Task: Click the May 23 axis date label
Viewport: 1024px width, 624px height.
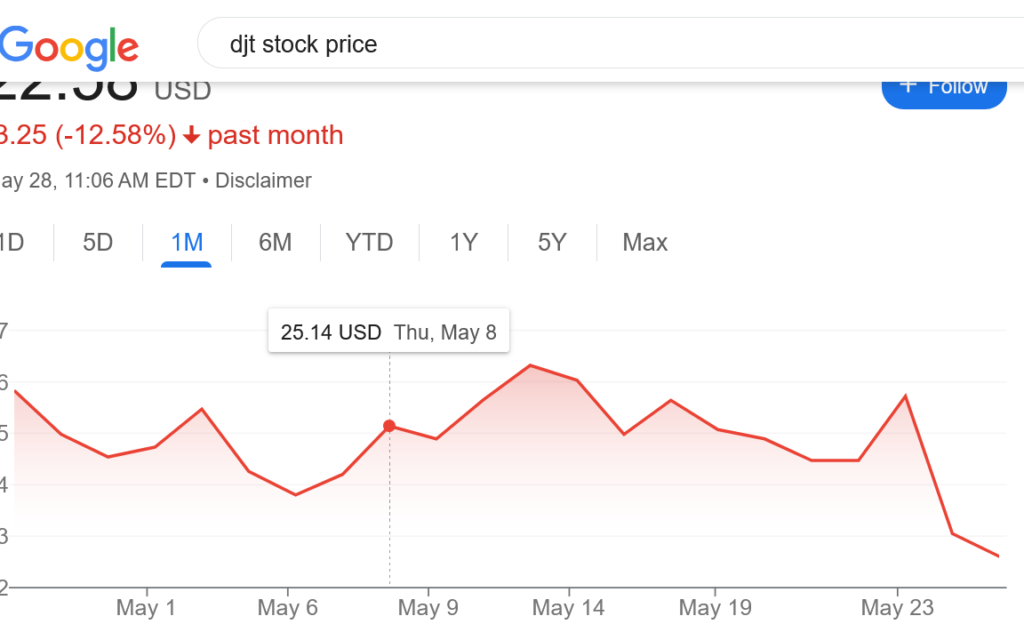Action: point(896,608)
